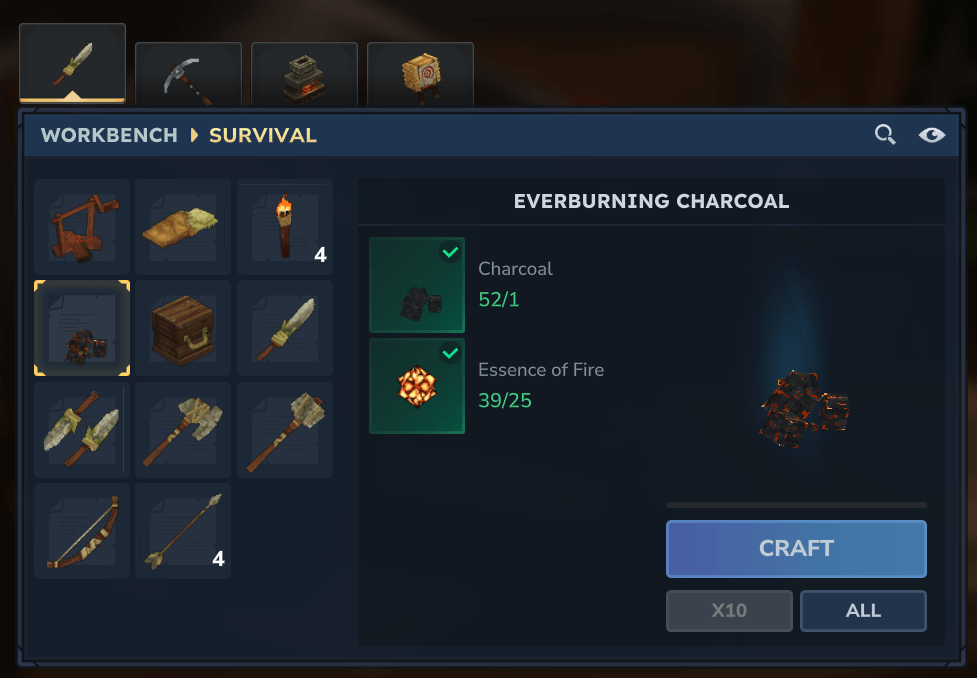
Task: Toggle the eye visibility filter
Action: 932,135
